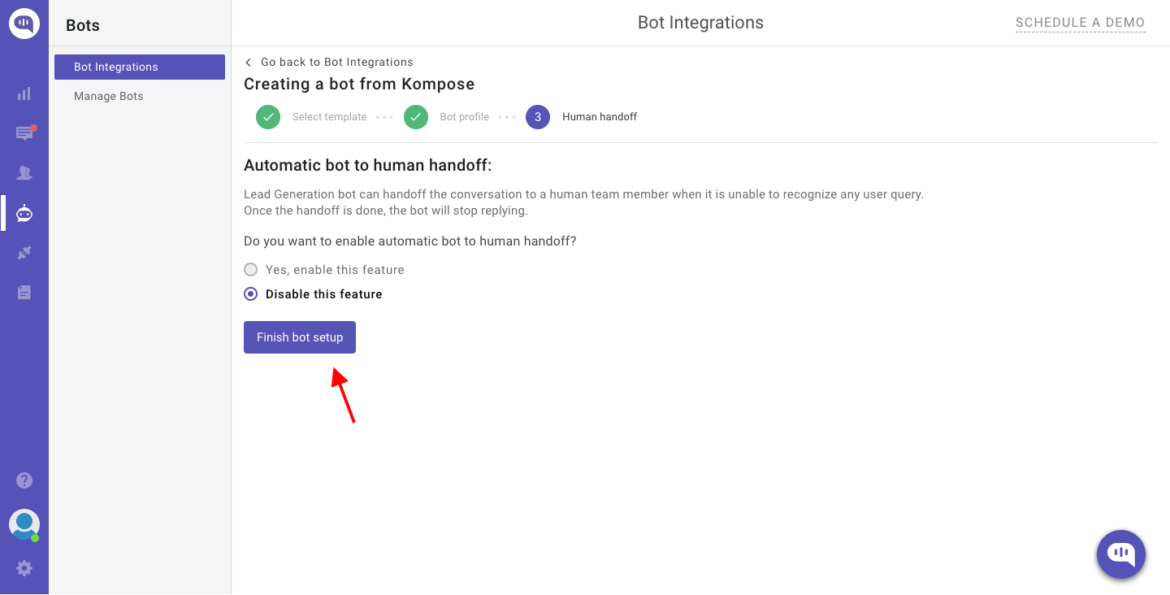Open the Kommunicate logo home icon
Screen dimensions: 1170x595
click(23, 22)
